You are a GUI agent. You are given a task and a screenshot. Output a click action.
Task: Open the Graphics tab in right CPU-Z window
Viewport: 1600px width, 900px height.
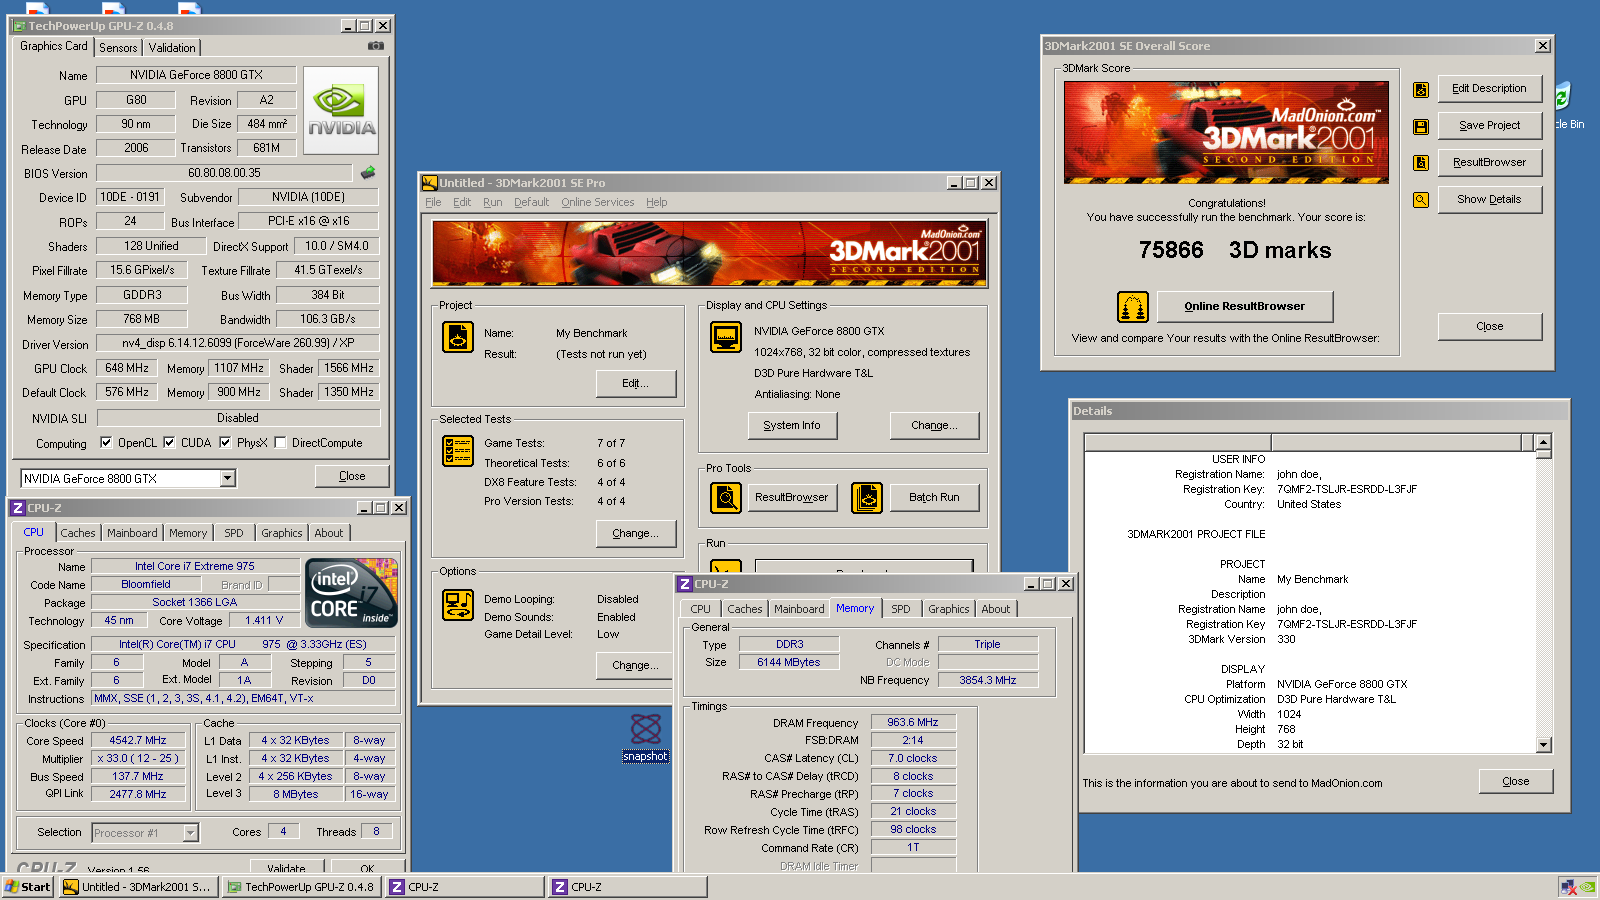[949, 609]
